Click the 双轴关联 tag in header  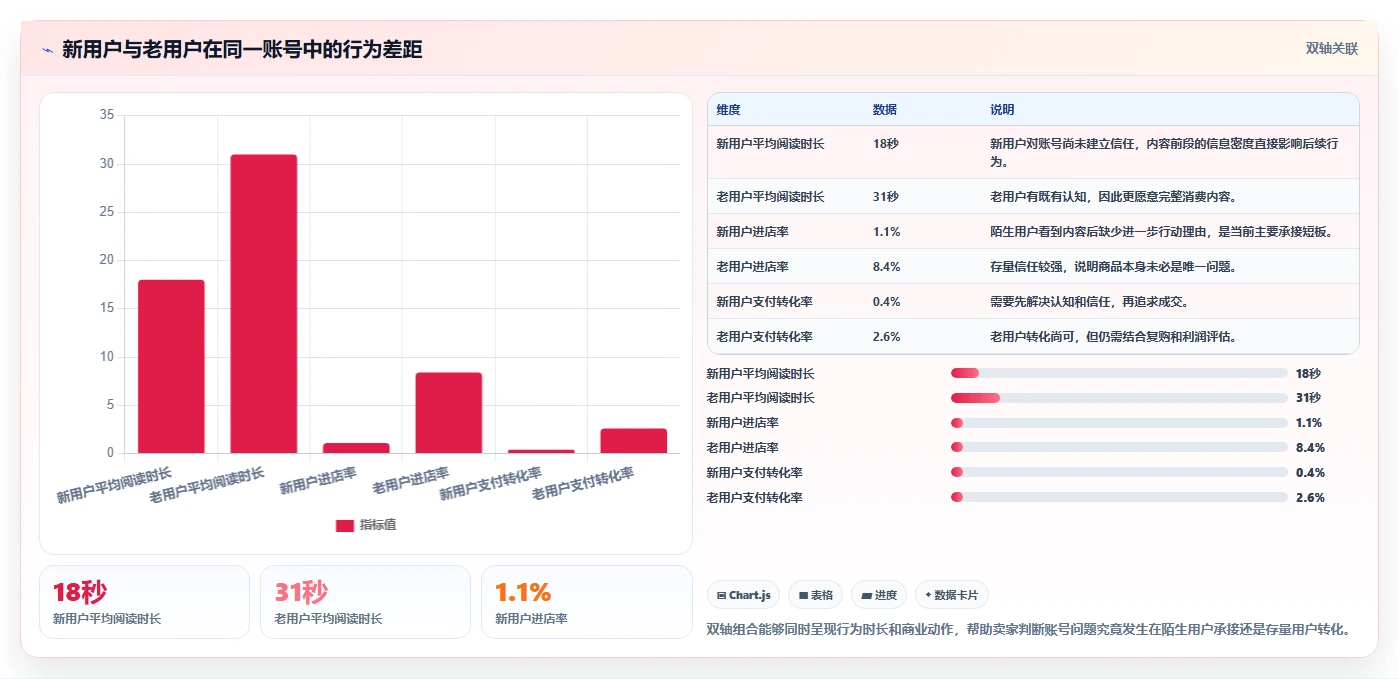click(1332, 49)
